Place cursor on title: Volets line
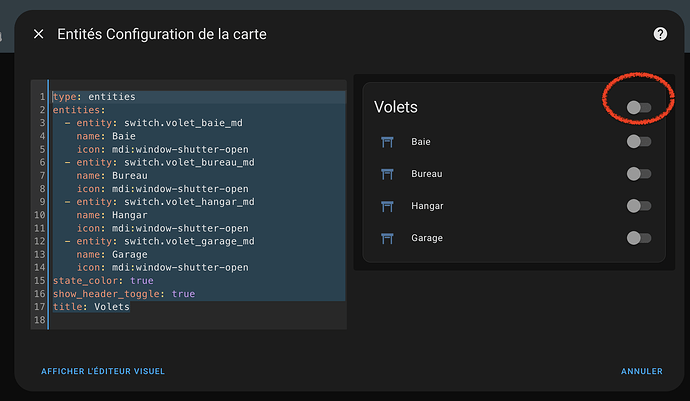Image resolution: width=690 pixels, height=401 pixels. tap(92, 307)
